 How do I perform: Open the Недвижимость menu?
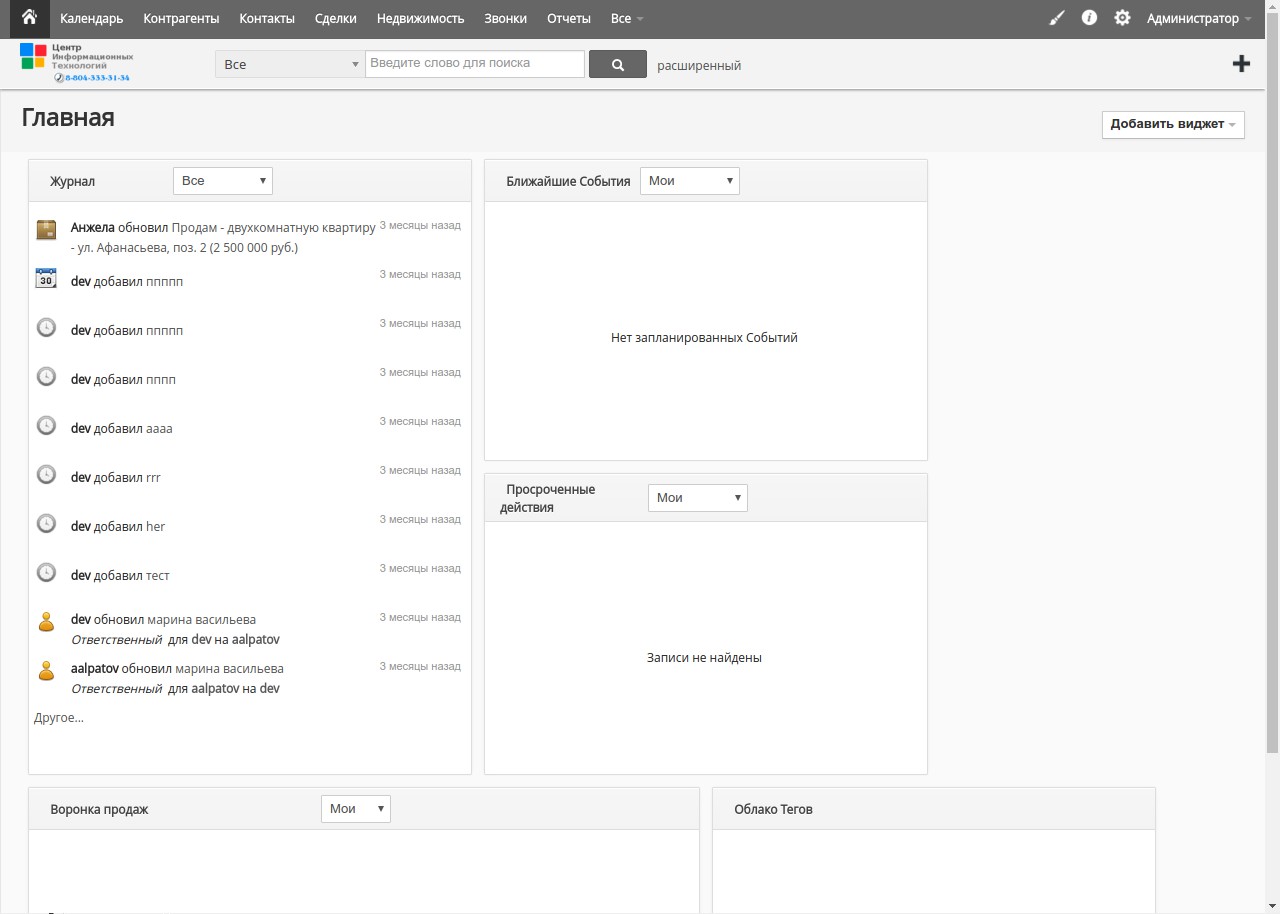421,18
